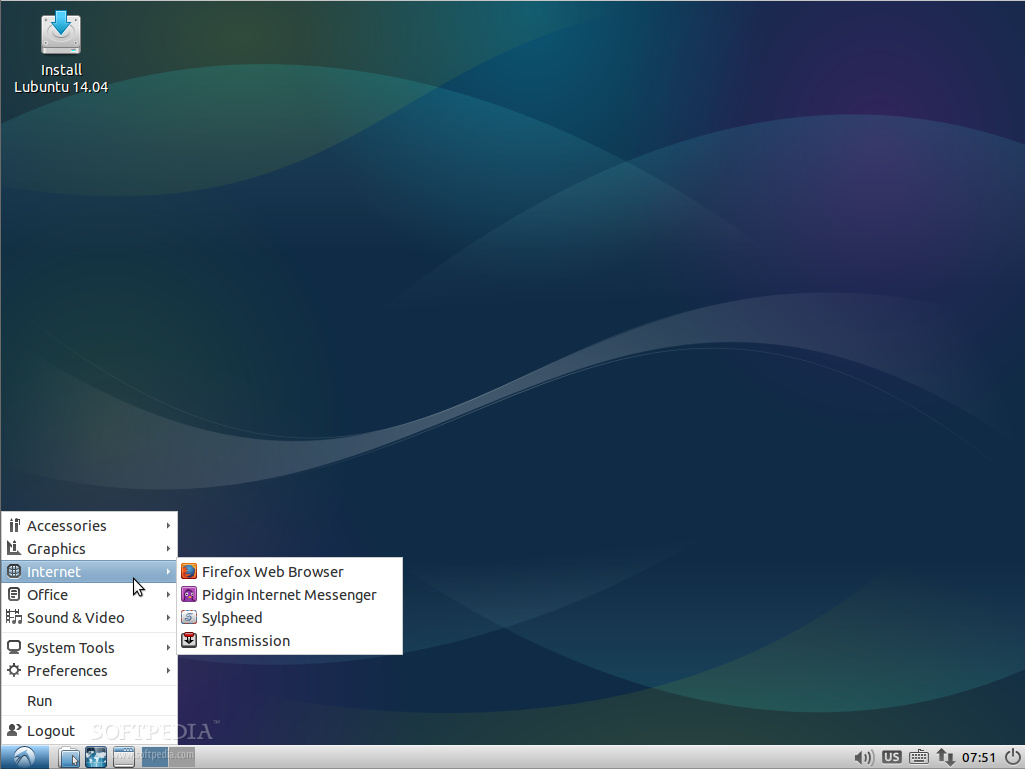Viewport: 1025px width, 769px height.
Task: Open the volume control in the tray
Action: click(864, 757)
